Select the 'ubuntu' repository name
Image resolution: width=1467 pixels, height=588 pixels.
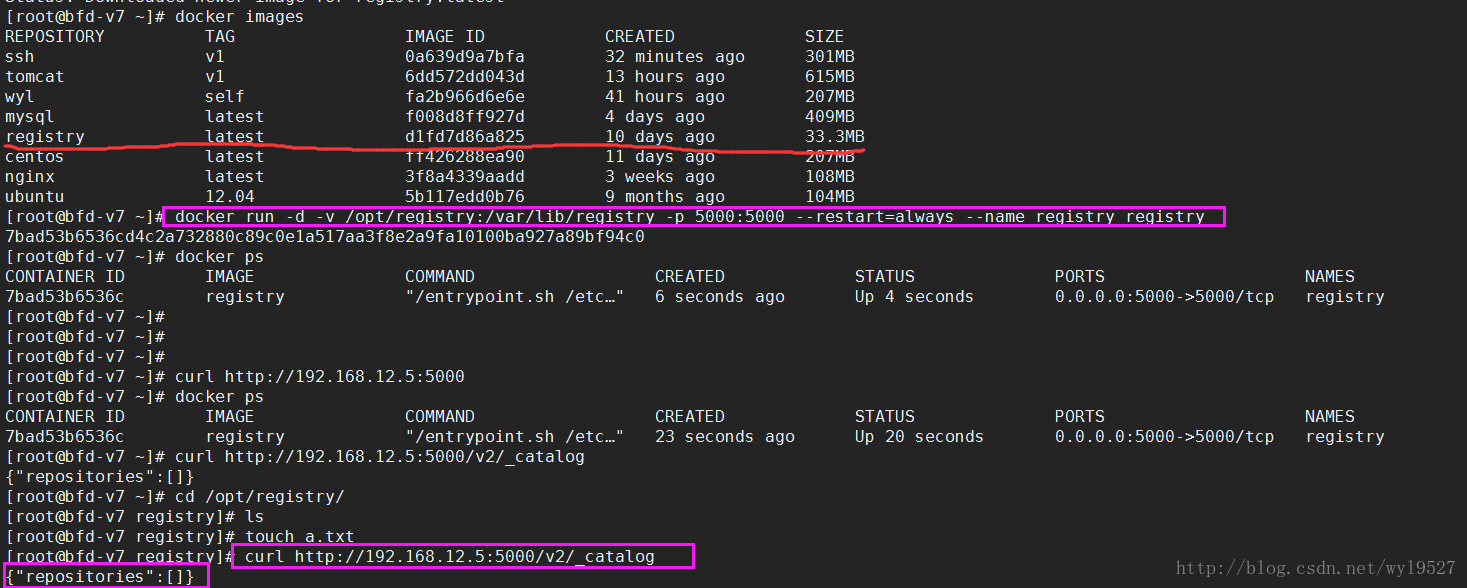pyautogui.click(x=35, y=196)
